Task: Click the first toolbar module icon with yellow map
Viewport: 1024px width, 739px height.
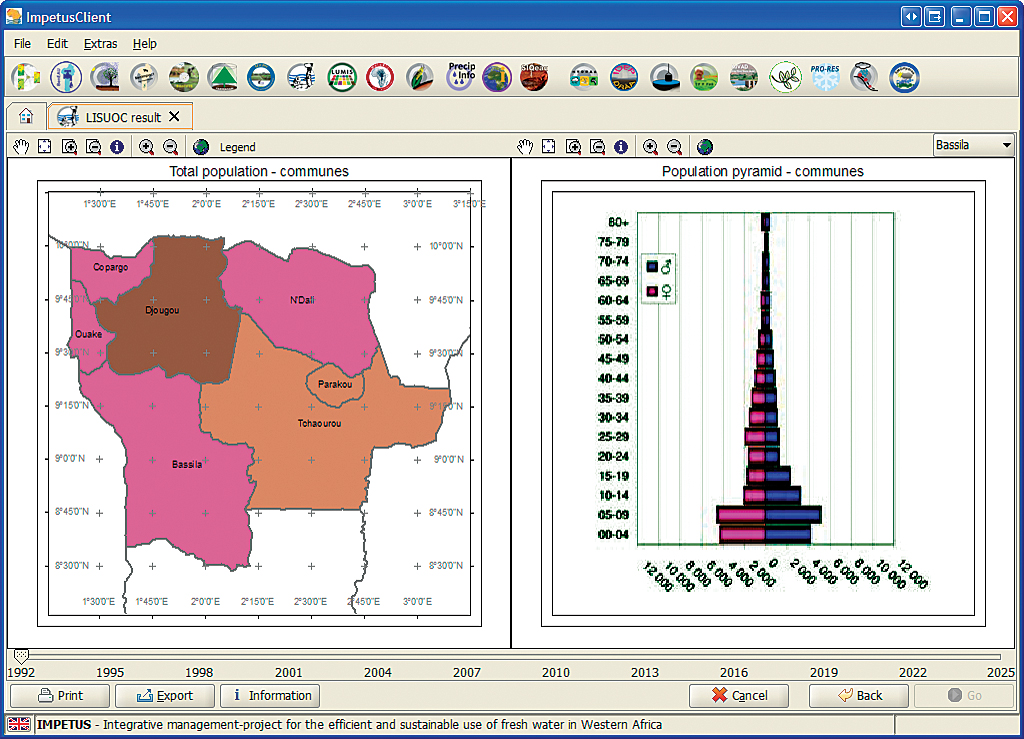Action: (26, 77)
